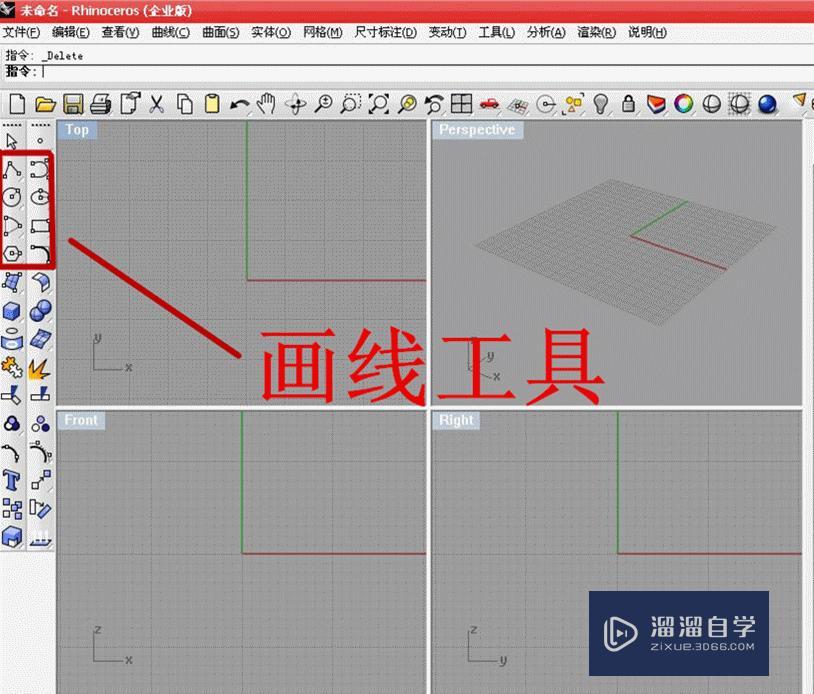Image resolution: width=814 pixels, height=694 pixels.
Task: Click the color wheel icon
Action: 684,104
